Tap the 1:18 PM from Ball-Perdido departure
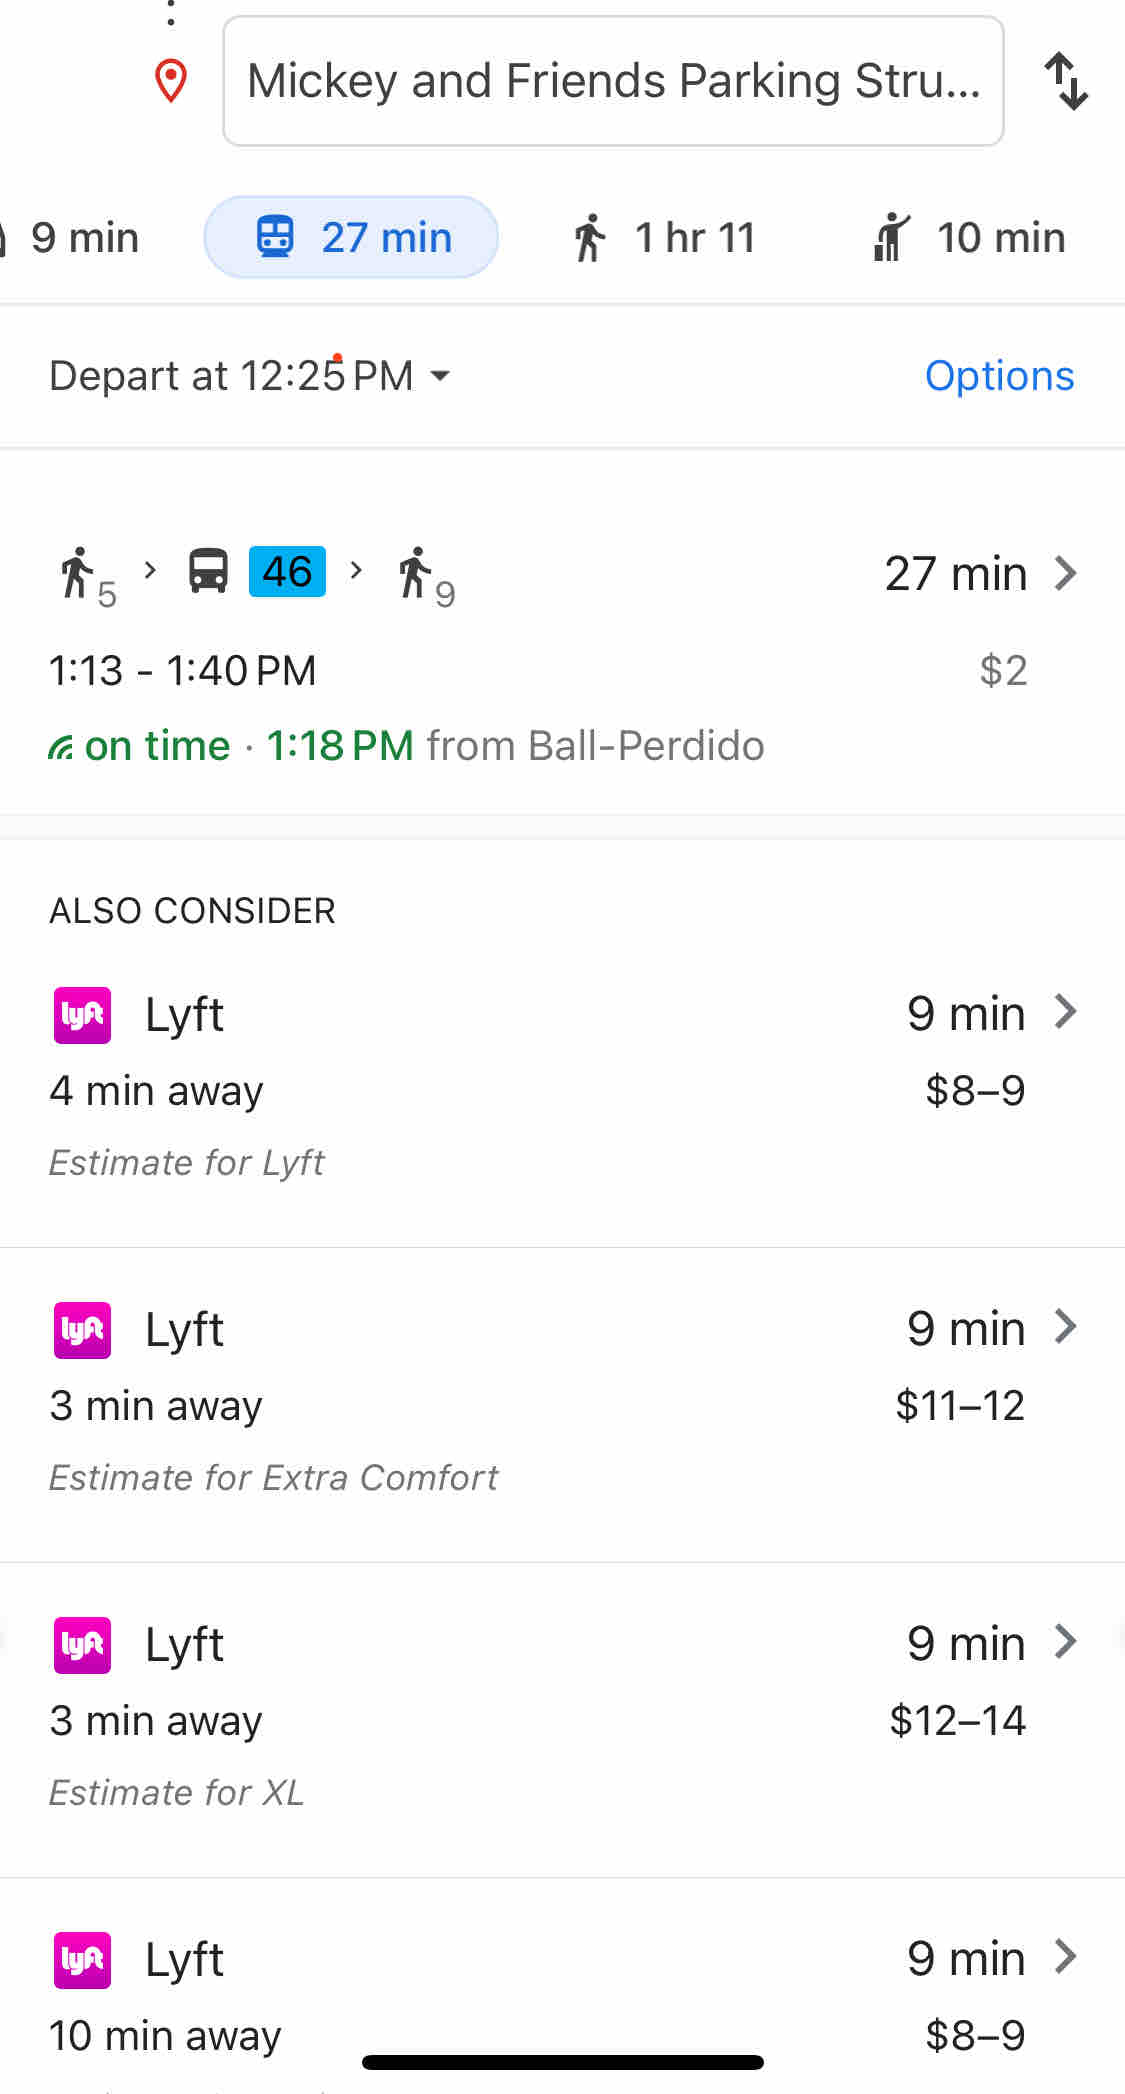Screen dimensions: 1125x2094 pos(515,746)
